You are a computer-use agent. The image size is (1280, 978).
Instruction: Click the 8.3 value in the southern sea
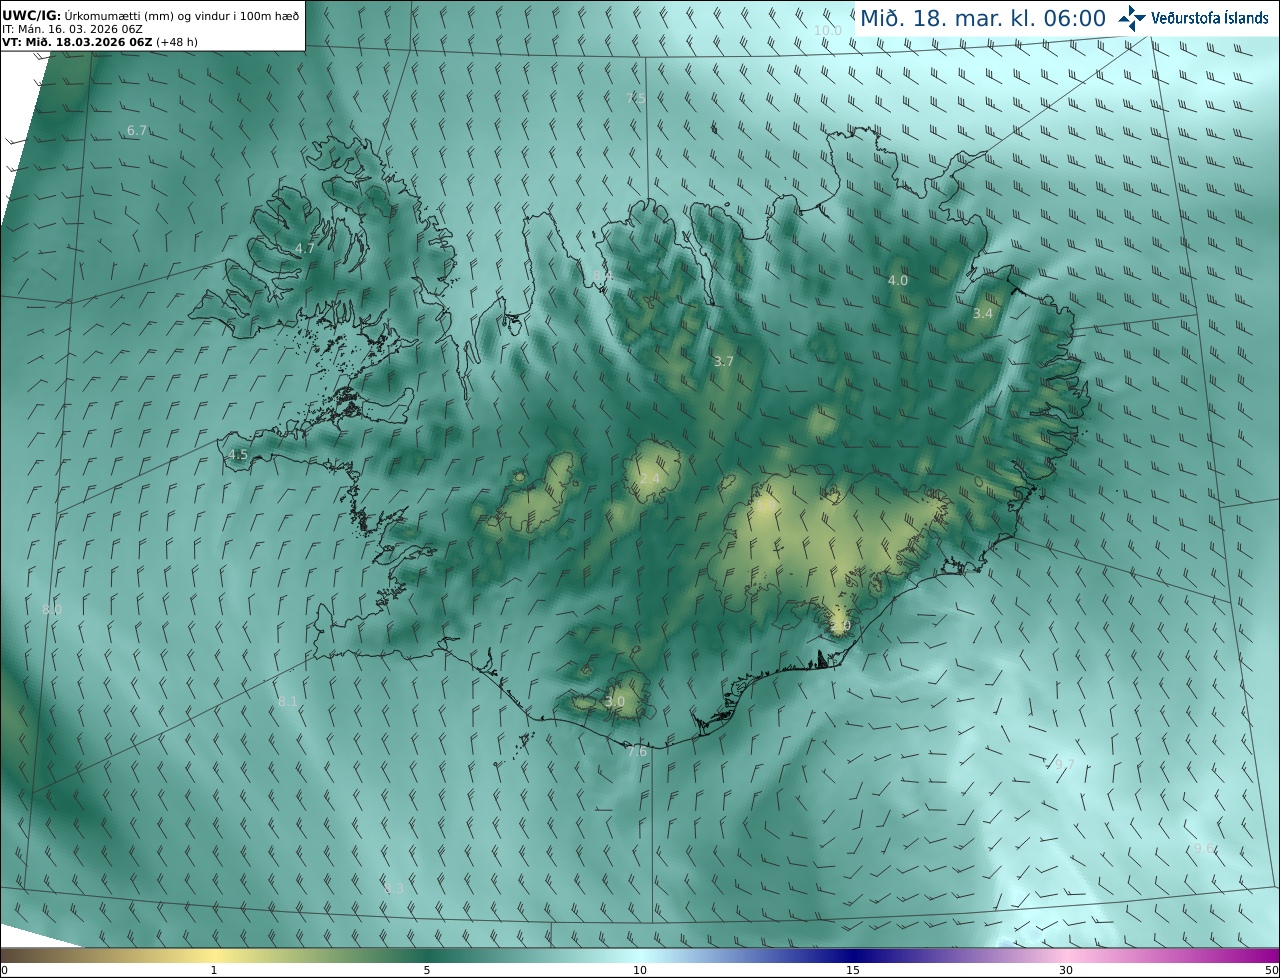point(394,888)
